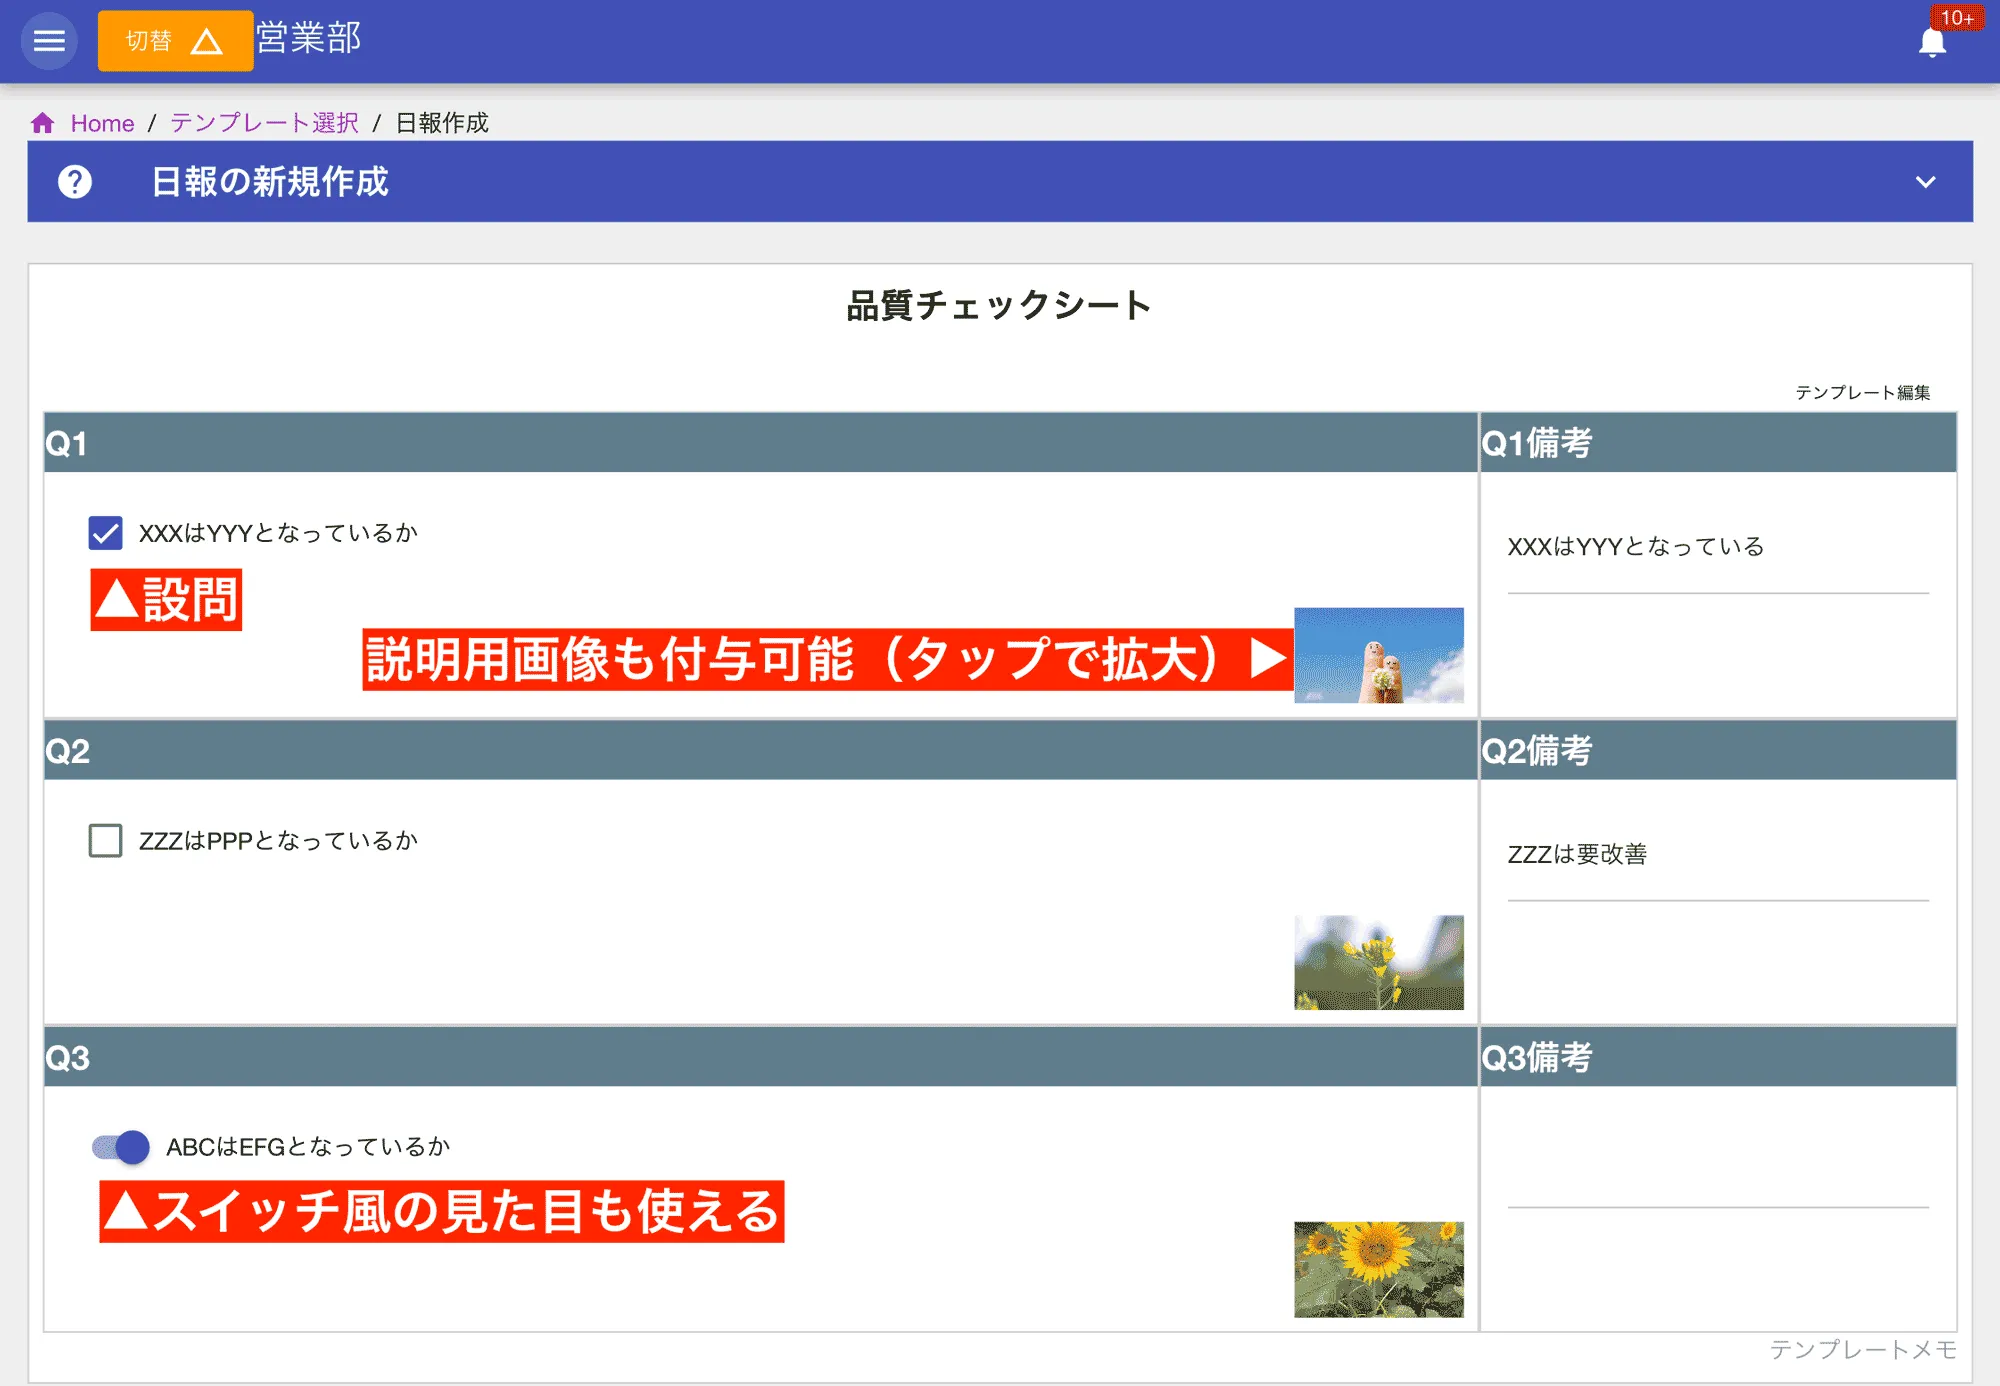
Task: Open テンプレート編集 to edit the template
Action: click(1864, 392)
